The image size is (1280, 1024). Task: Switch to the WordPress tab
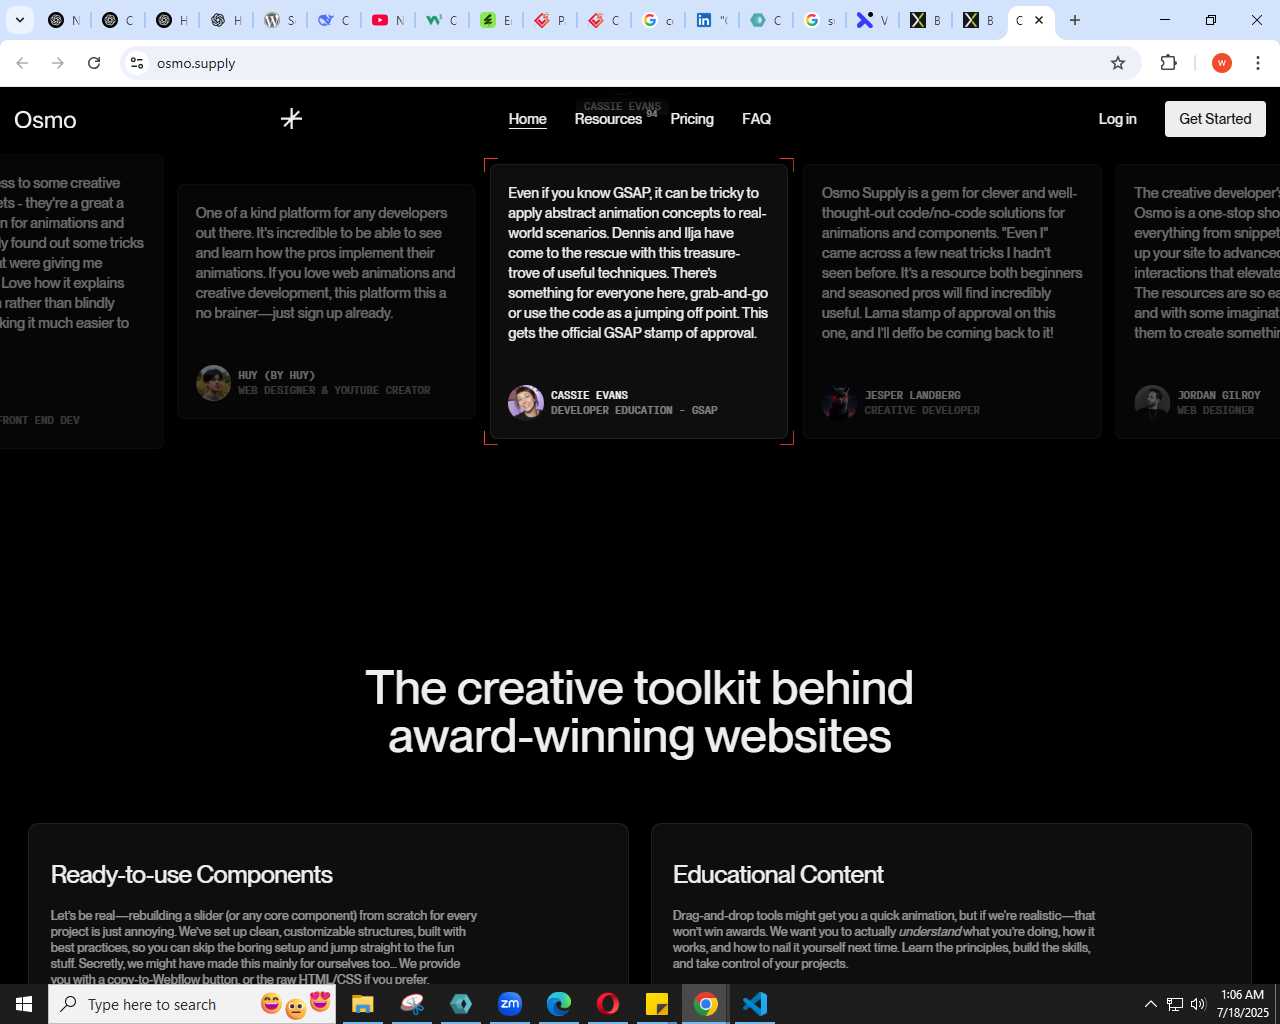coord(280,20)
